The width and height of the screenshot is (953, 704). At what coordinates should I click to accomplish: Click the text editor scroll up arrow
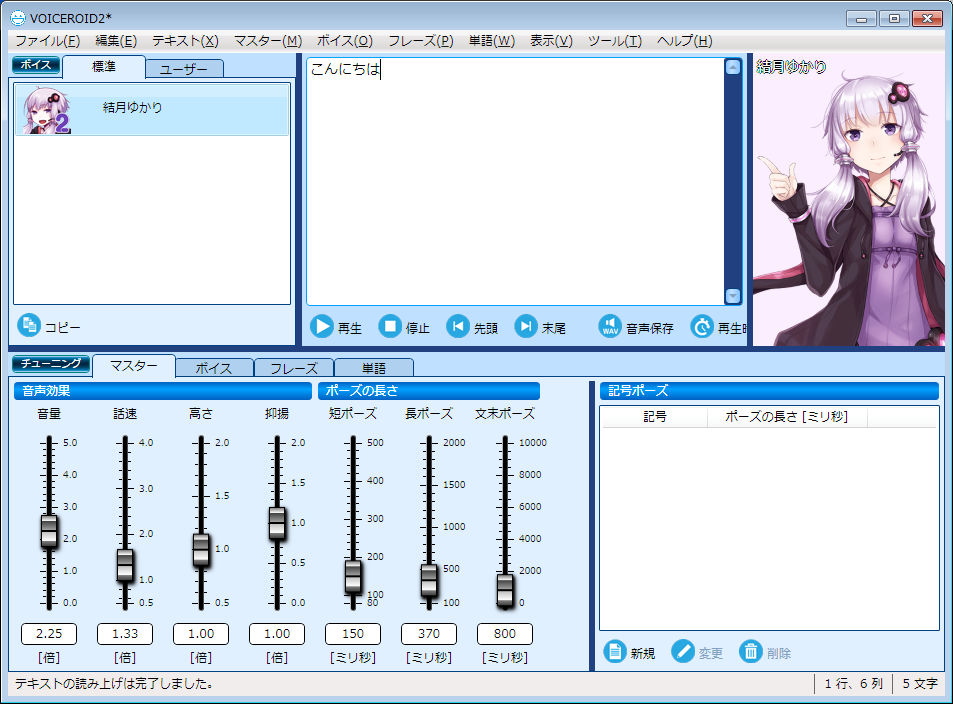tap(733, 67)
